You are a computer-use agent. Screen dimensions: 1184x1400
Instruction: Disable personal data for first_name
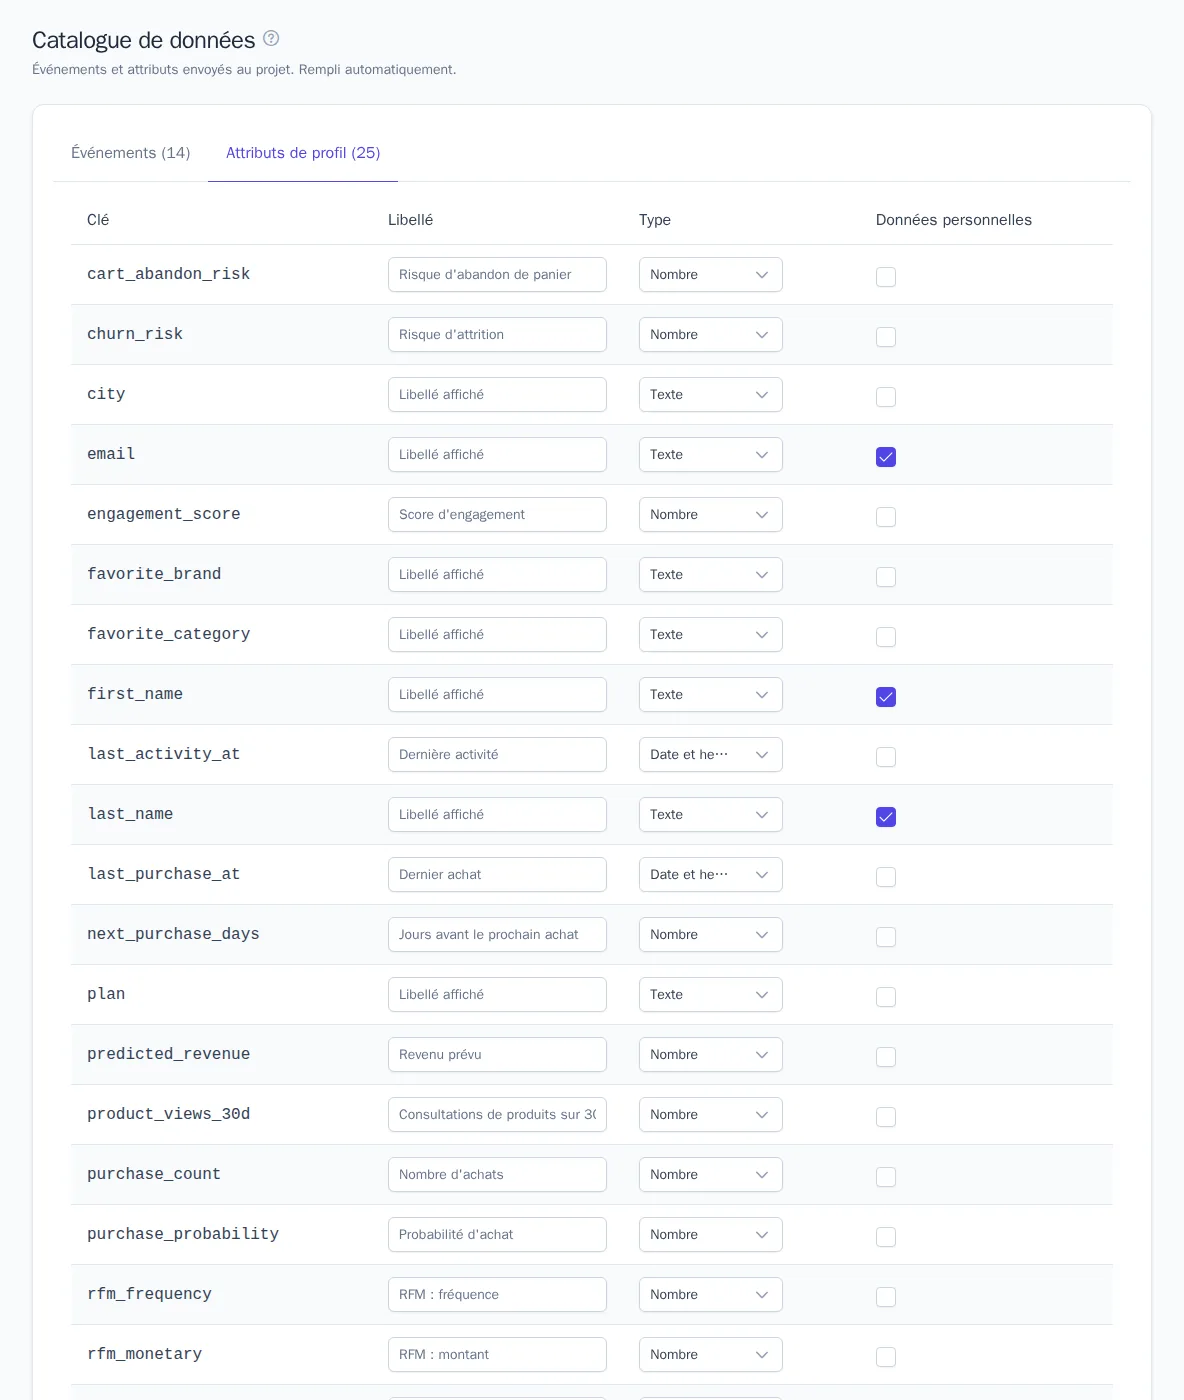click(x=886, y=697)
